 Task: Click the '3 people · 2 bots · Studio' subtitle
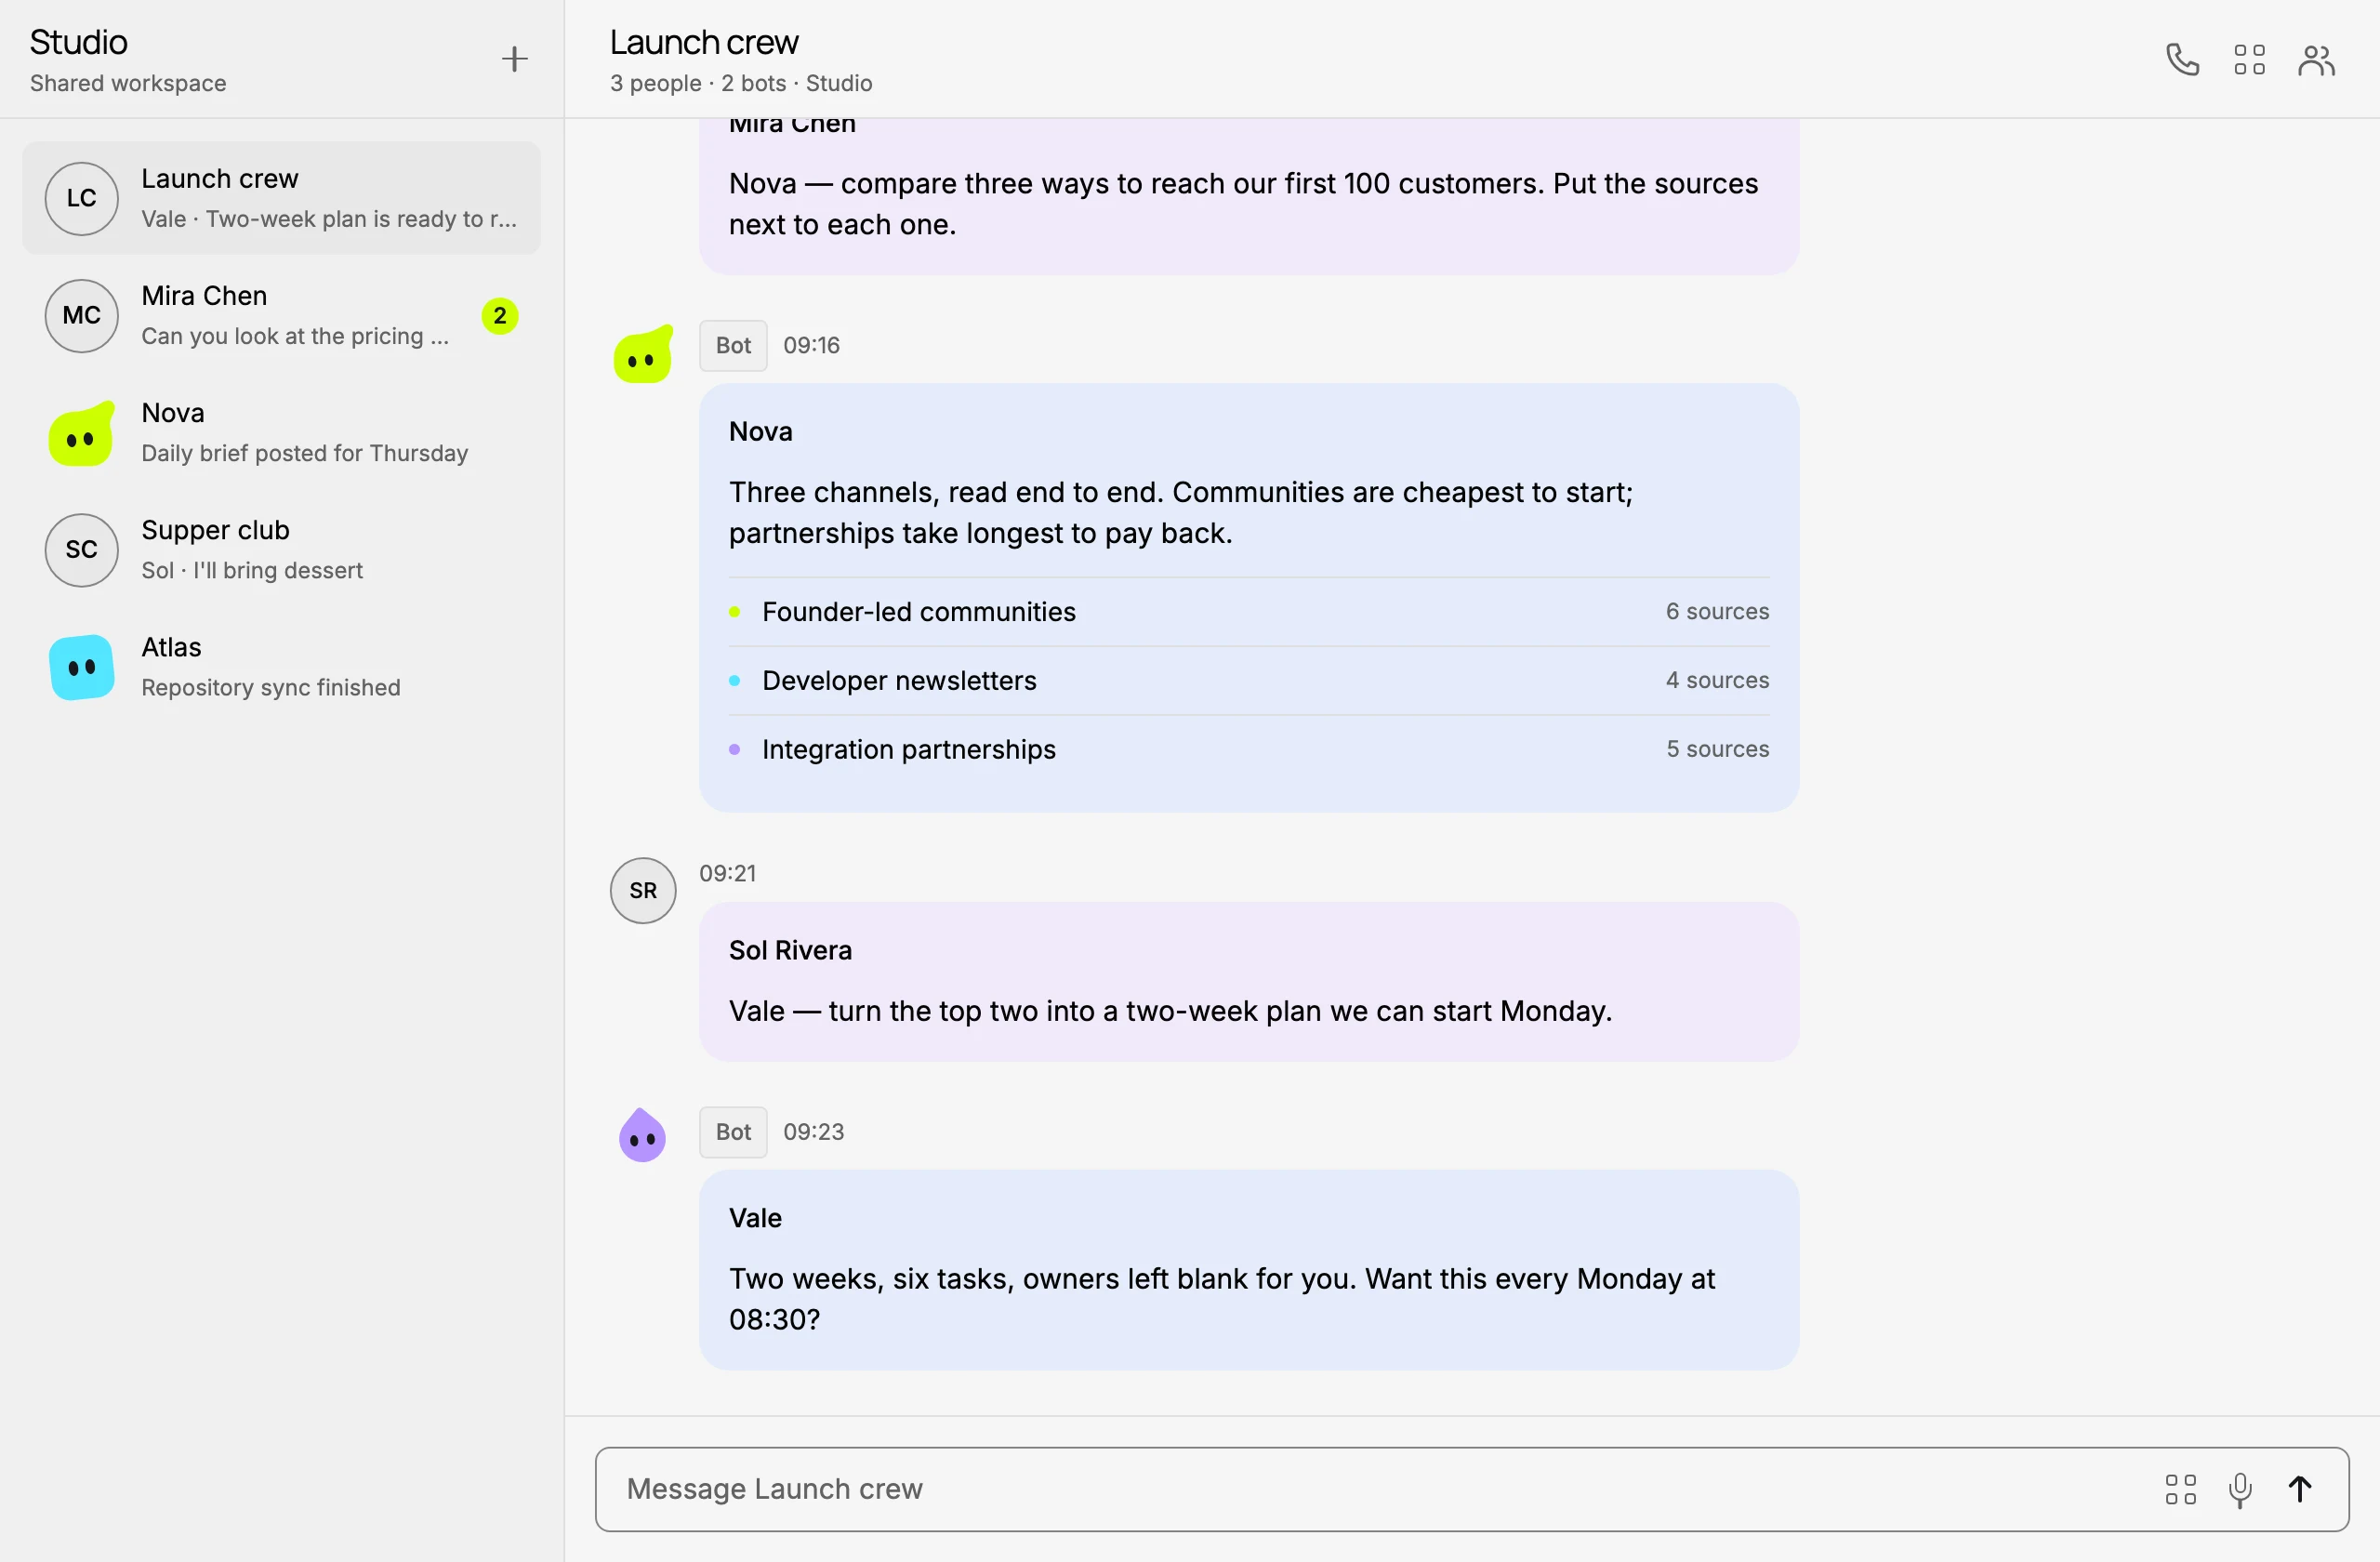coord(741,83)
